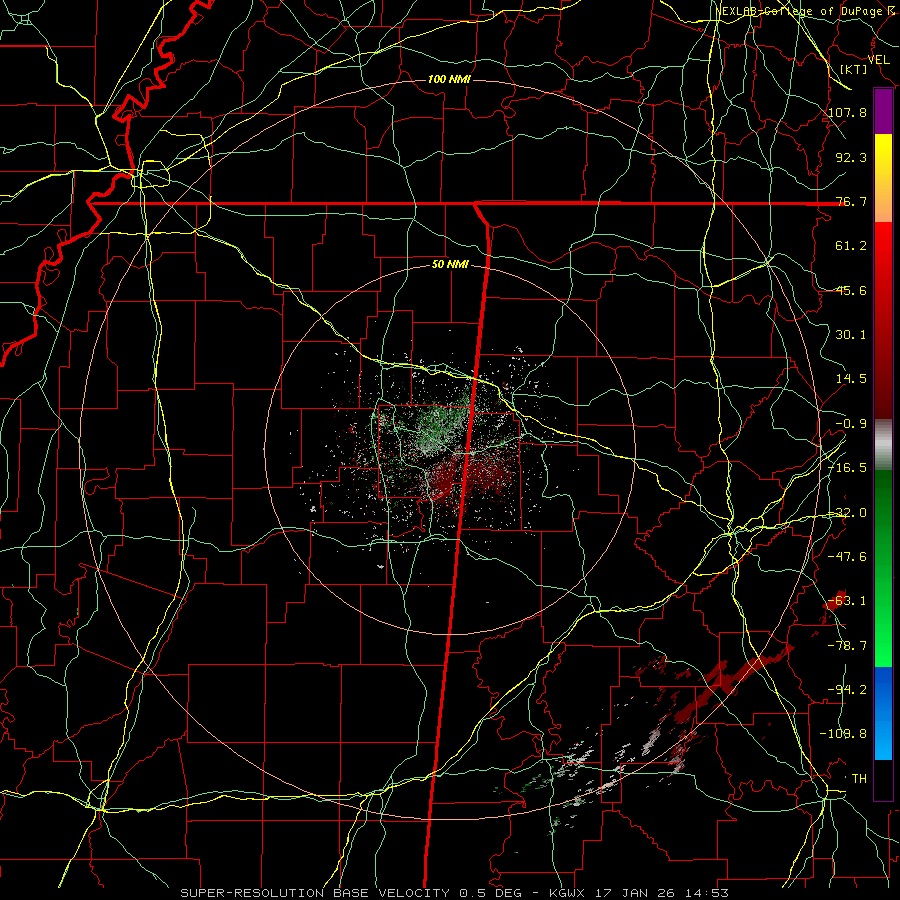Click the yellow-orange segment of the color bar

point(883,178)
